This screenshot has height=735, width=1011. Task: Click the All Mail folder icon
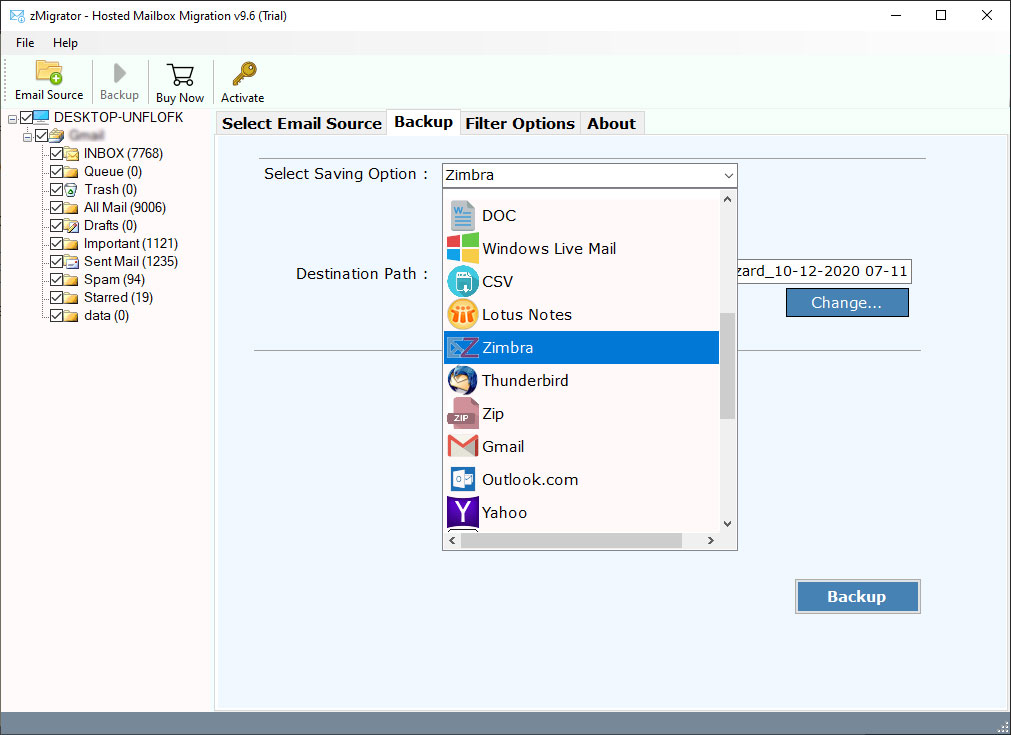72,208
